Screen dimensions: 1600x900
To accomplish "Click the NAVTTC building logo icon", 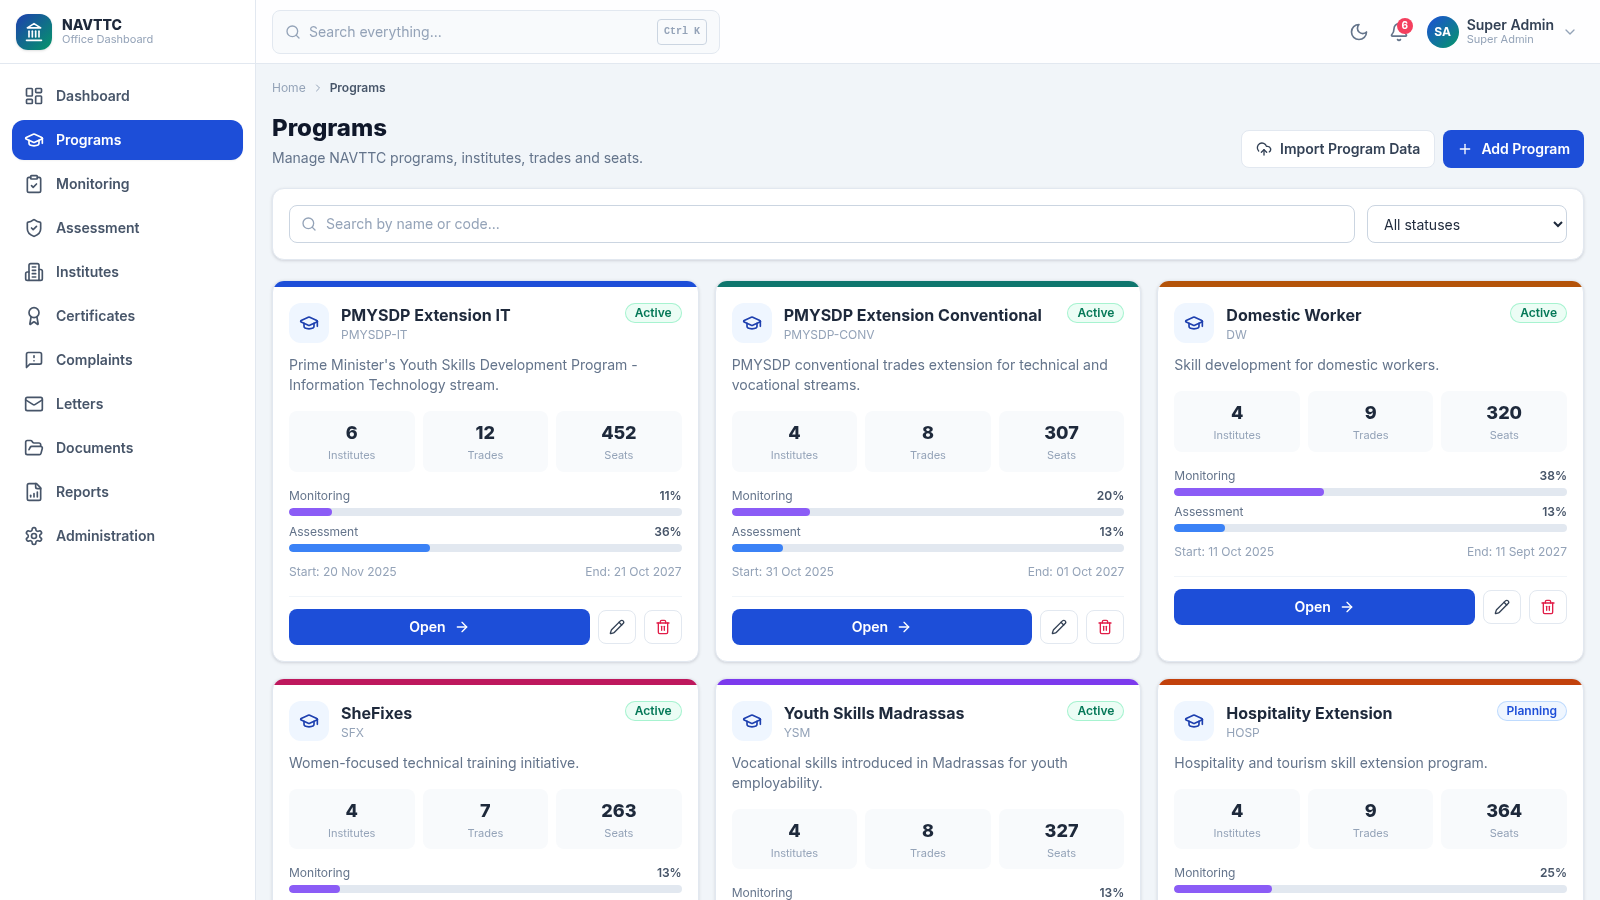I will point(34,32).
